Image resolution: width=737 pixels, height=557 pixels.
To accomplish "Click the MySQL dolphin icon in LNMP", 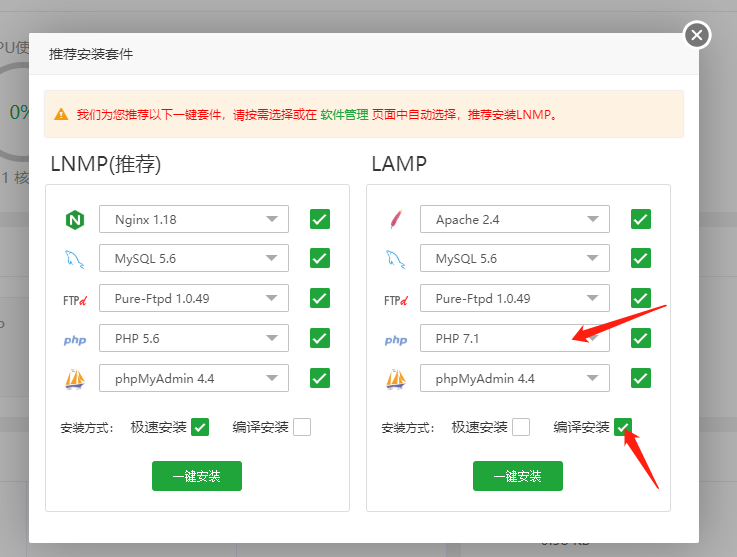I will coord(74,259).
